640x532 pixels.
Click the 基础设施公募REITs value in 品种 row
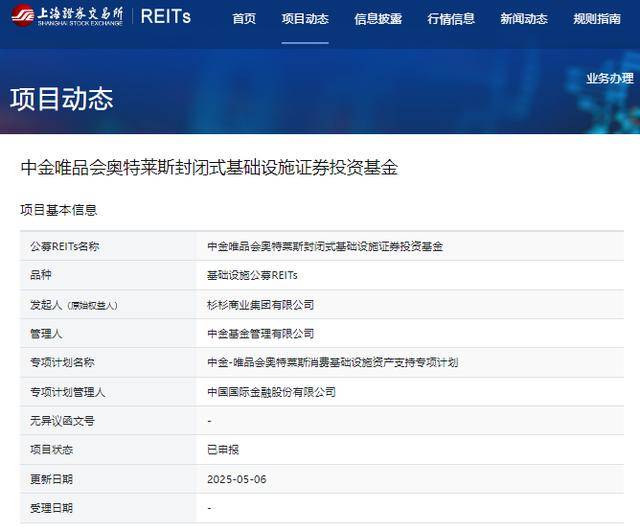coord(252,275)
